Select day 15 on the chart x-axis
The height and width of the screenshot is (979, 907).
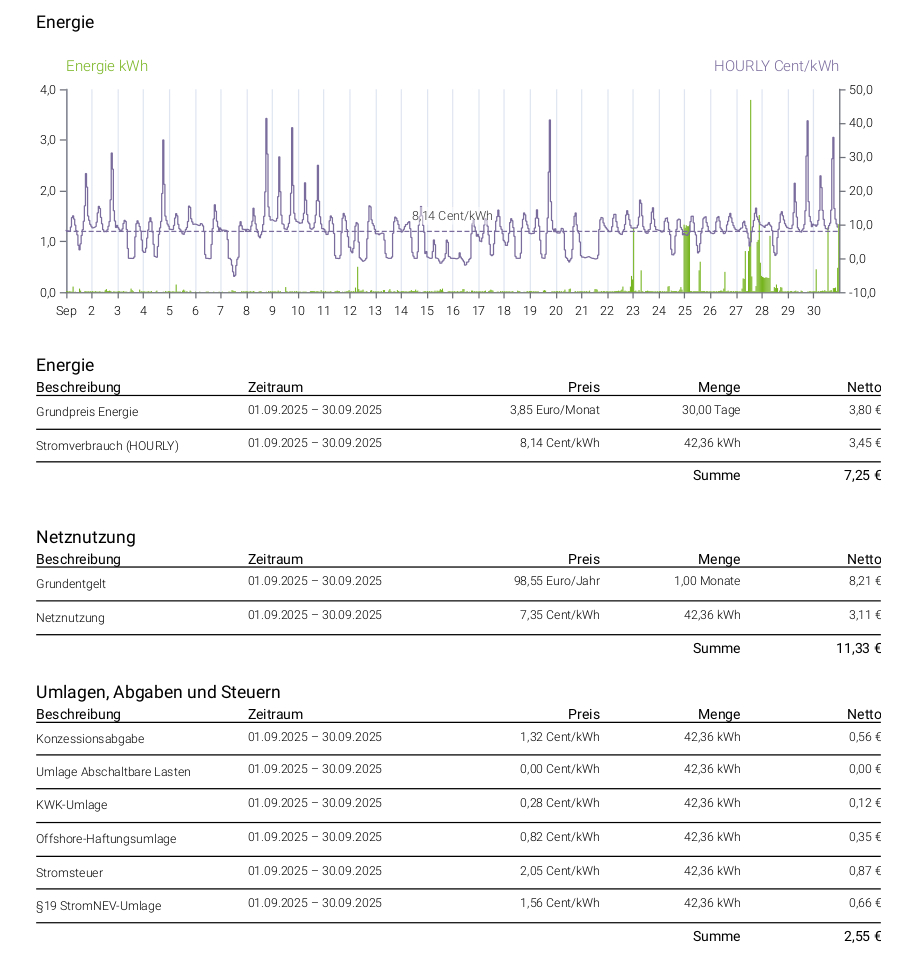pos(427,311)
